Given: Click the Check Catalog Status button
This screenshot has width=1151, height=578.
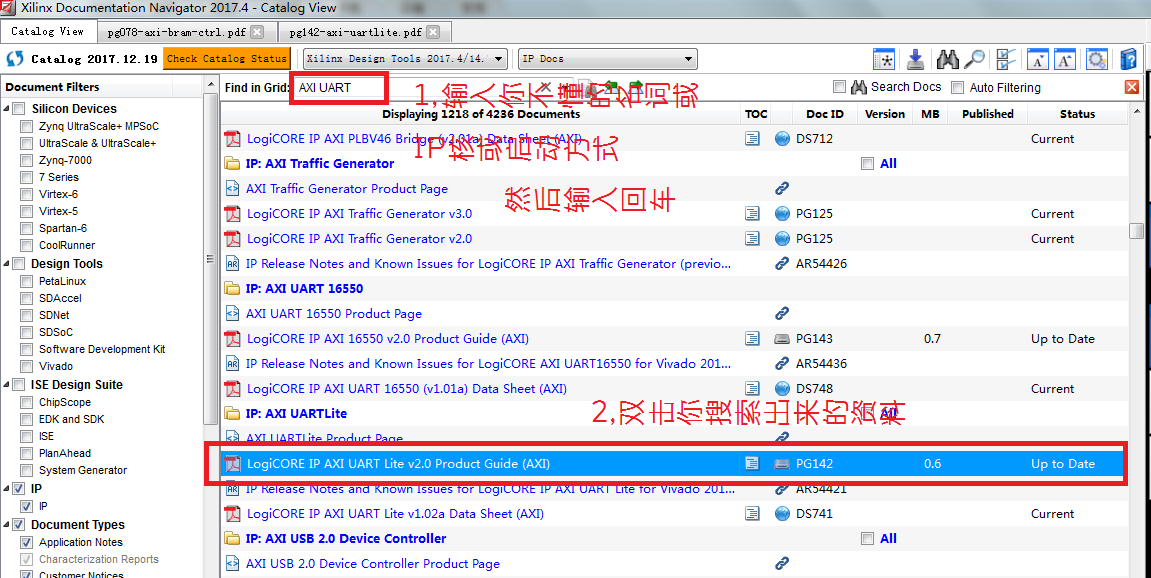Looking at the screenshot, I should coord(226,58).
